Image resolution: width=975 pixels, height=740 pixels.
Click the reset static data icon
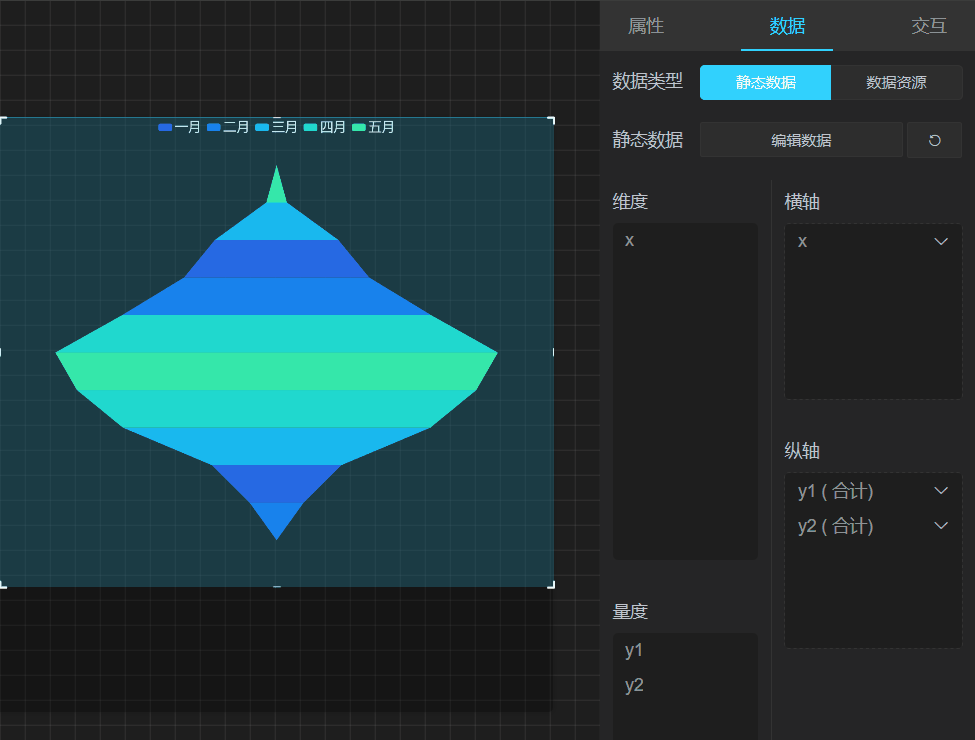pyautogui.click(x=935, y=141)
